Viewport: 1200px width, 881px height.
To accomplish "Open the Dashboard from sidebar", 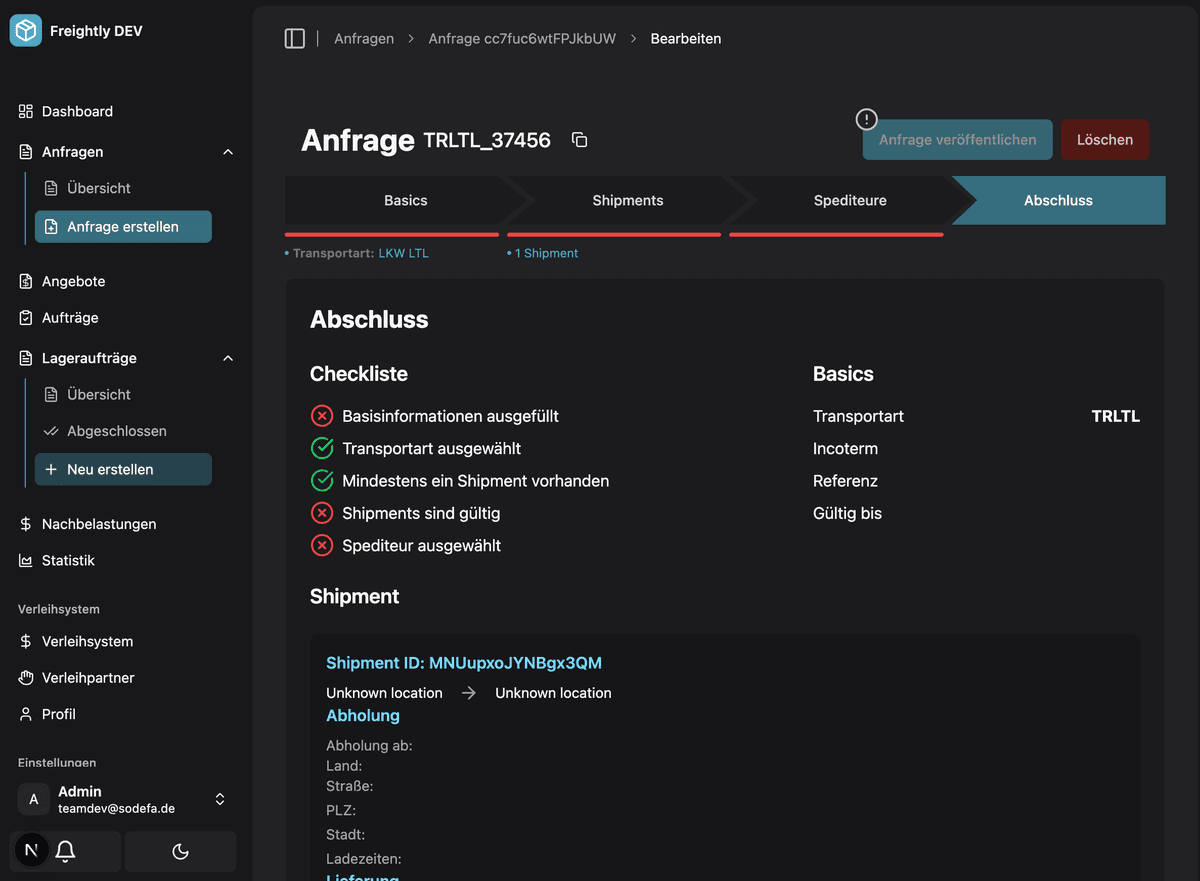I will [x=77, y=112].
